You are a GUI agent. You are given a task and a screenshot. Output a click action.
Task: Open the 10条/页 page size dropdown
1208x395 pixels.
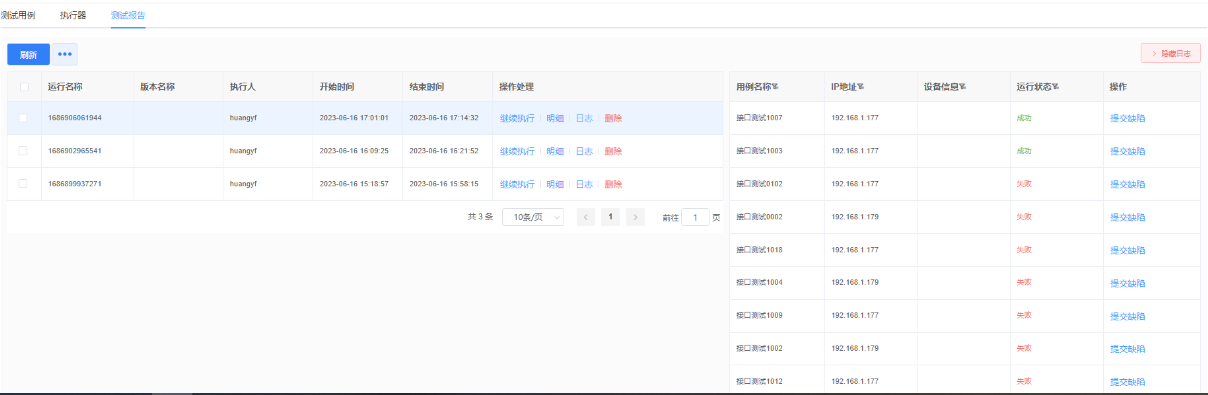click(533, 217)
